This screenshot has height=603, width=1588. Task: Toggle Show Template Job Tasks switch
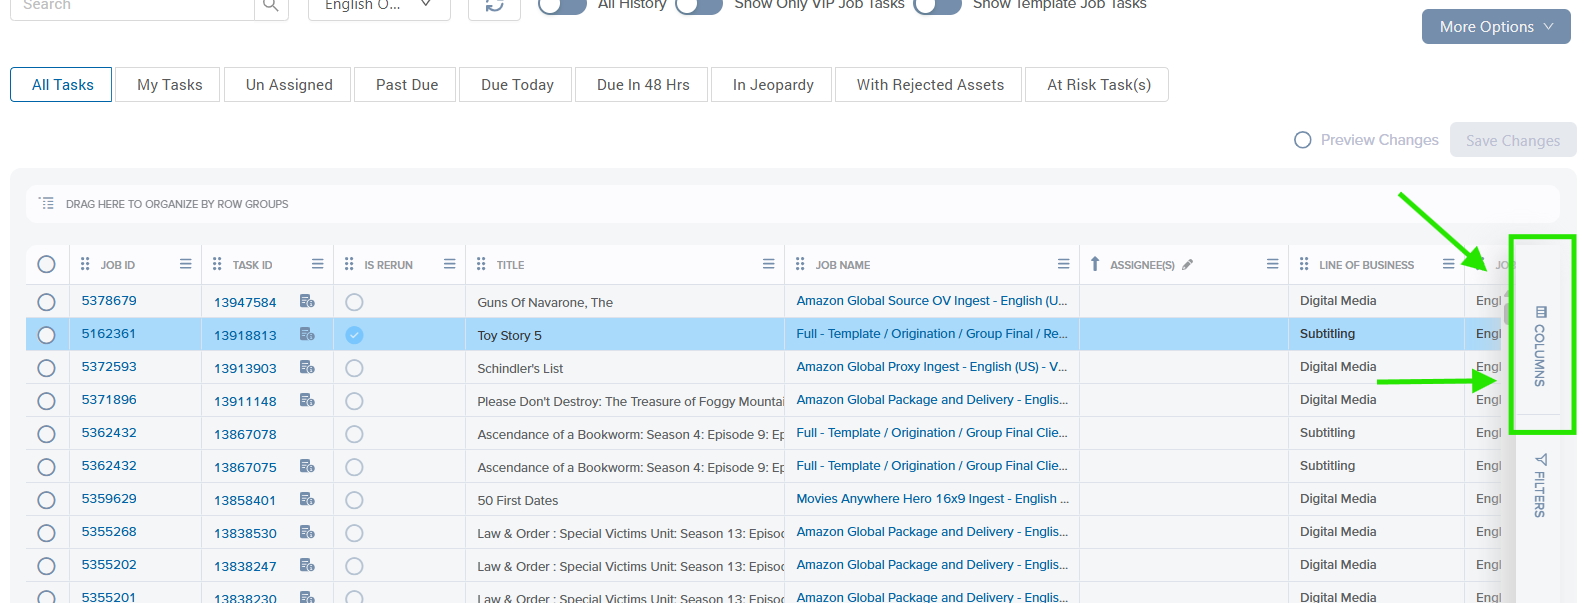coord(938,5)
